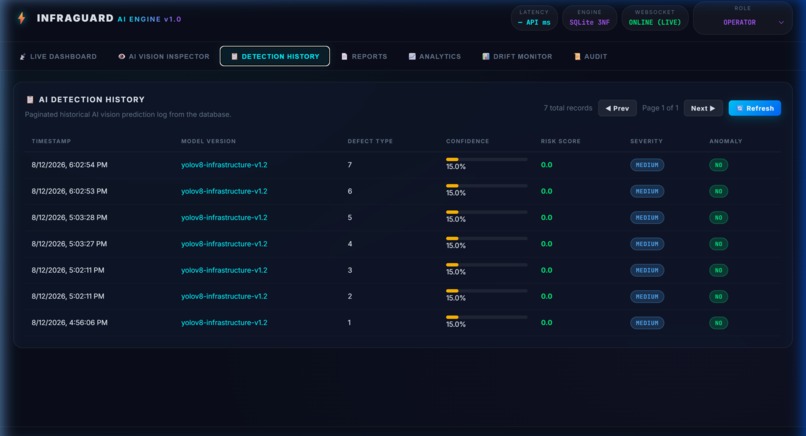Go to the next page with Next
Image resolution: width=806 pixels, height=436 pixels.
[x=703, y=108]
